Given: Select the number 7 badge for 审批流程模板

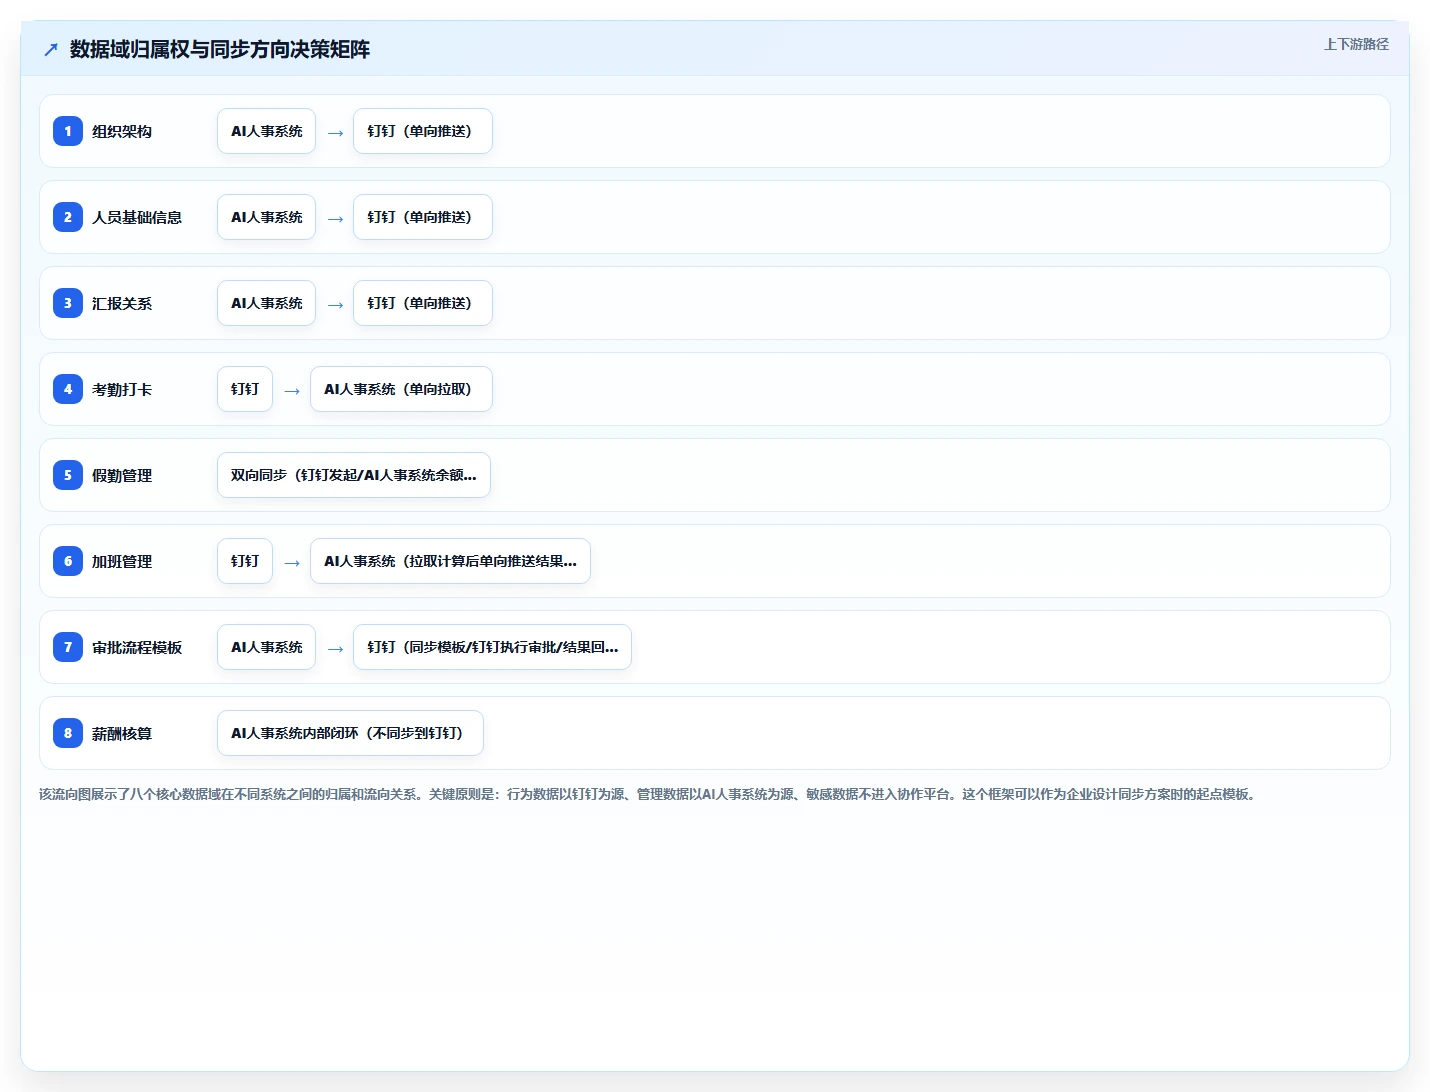Looking at the screenshot, I should click(68, 647).
